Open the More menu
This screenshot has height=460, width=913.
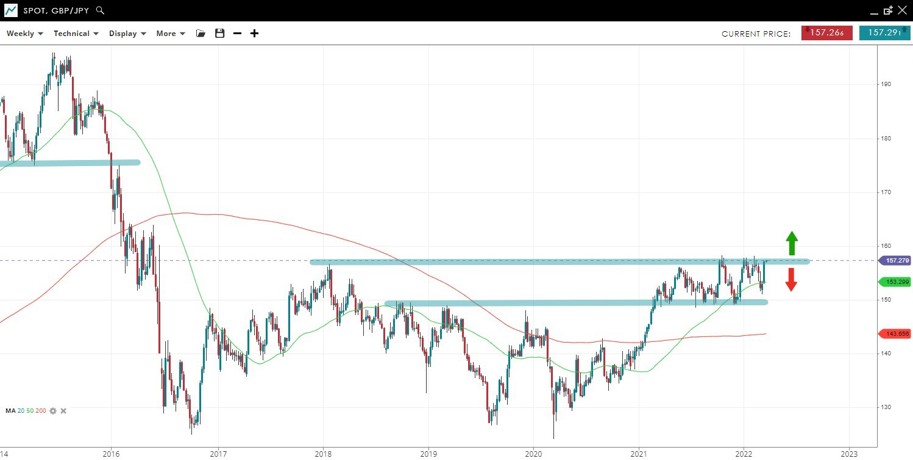pos(170,34)
